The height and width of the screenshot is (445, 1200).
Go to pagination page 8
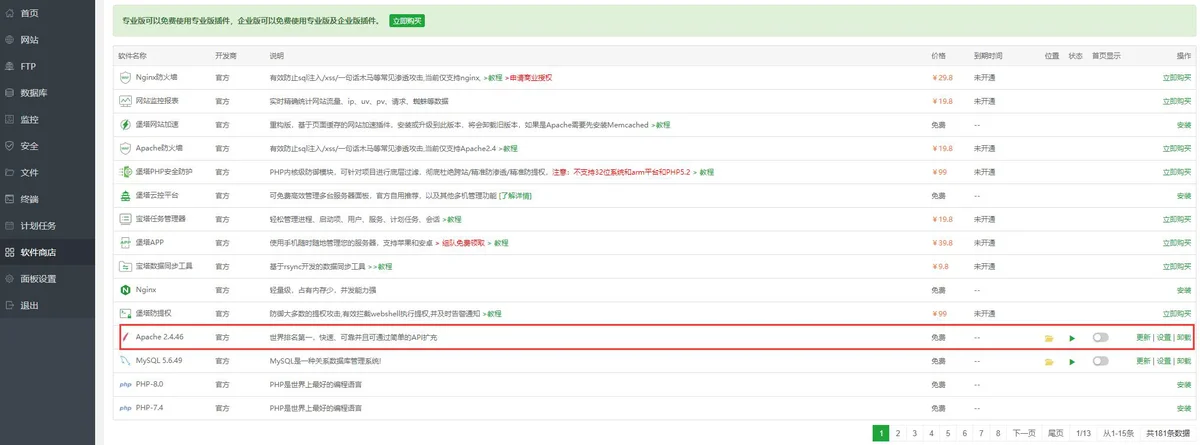coord(1000,433)
